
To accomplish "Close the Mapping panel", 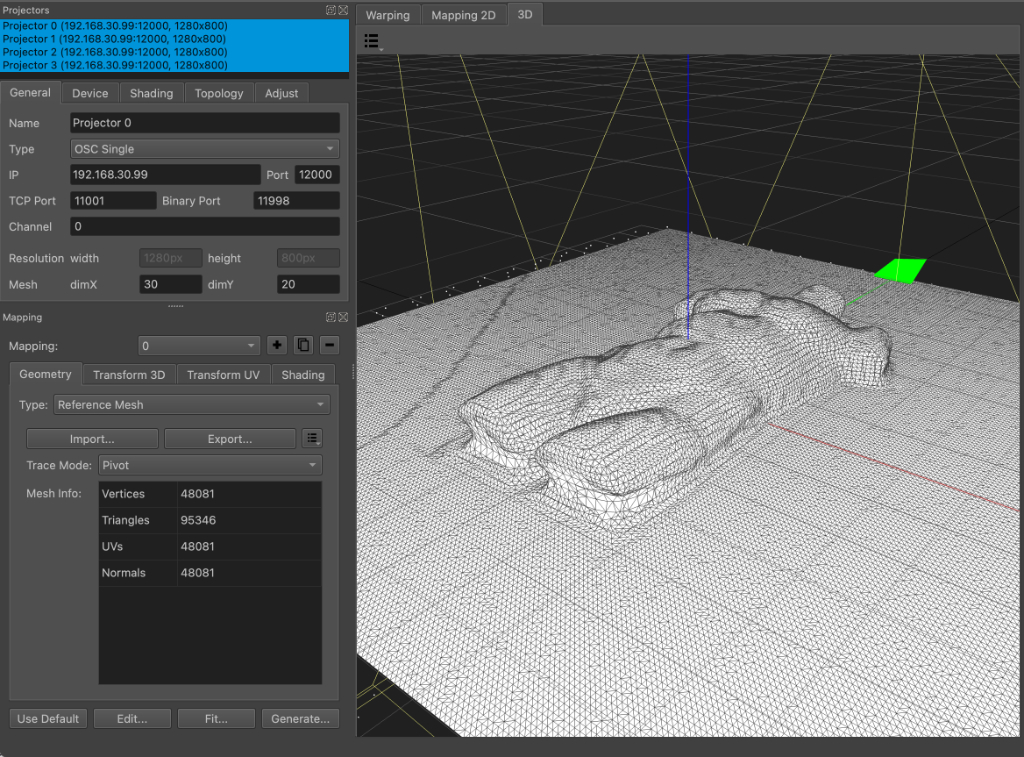I will coord(343,317).
